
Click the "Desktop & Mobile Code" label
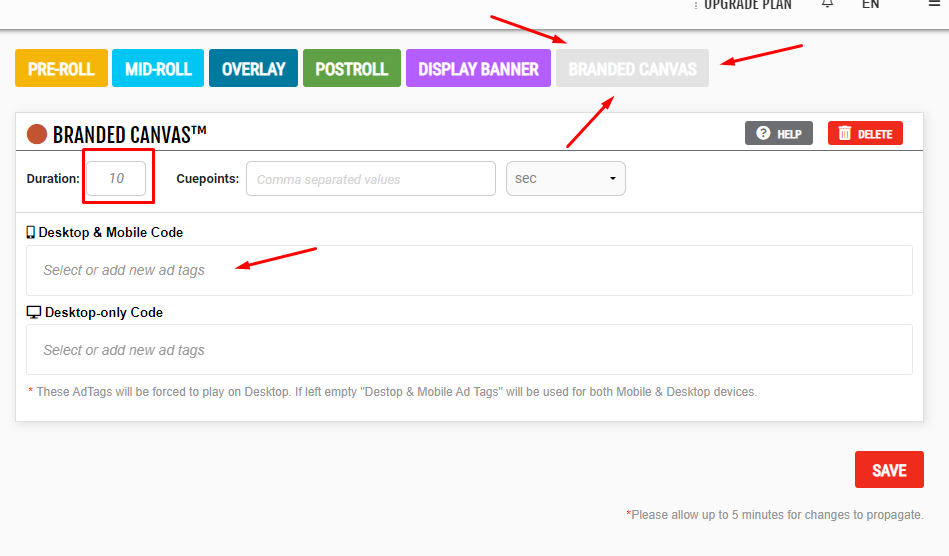coord(111,232)
